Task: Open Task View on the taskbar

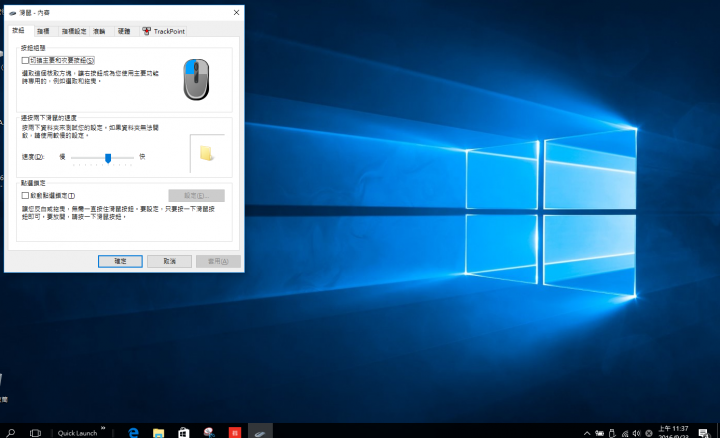Action: 35,432
